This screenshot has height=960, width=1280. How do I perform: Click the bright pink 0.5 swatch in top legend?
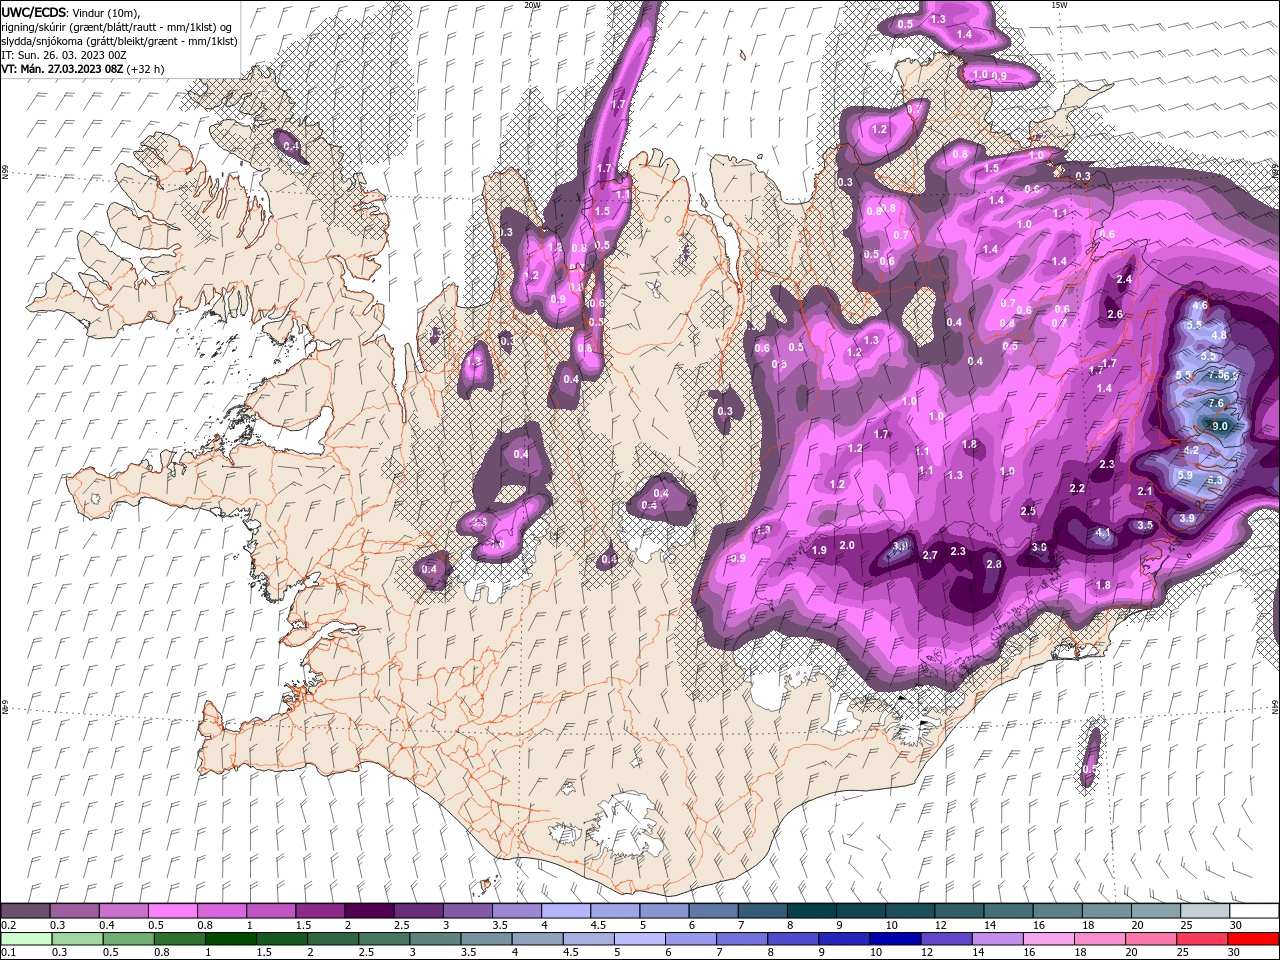tap(172, 911)
